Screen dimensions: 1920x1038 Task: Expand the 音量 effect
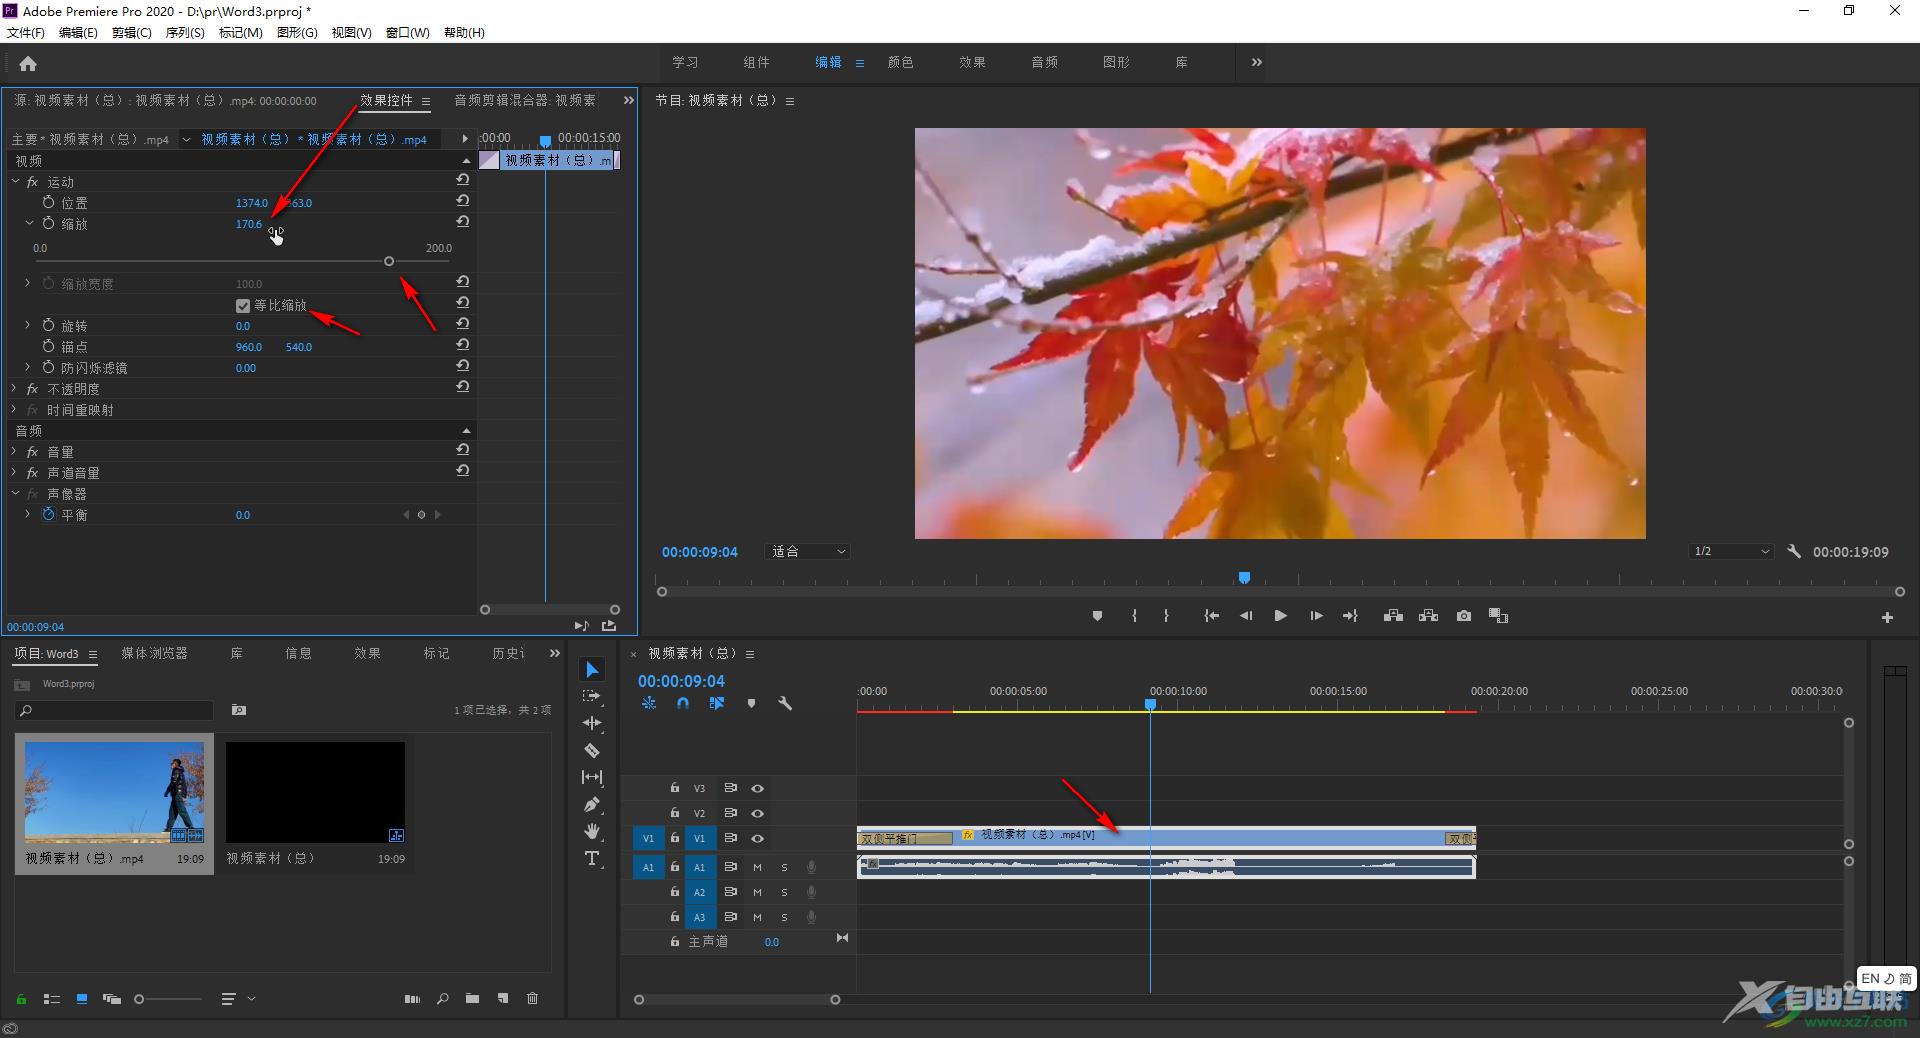coord(14,451)
